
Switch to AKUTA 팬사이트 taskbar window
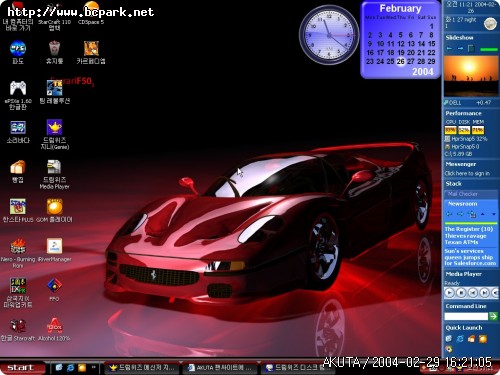[220, 368]
